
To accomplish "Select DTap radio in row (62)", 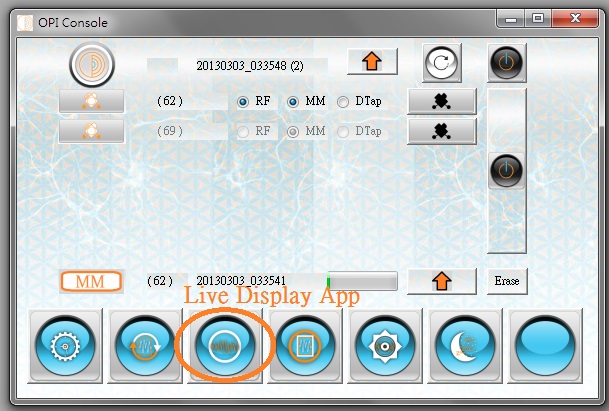I will (343, 102).
